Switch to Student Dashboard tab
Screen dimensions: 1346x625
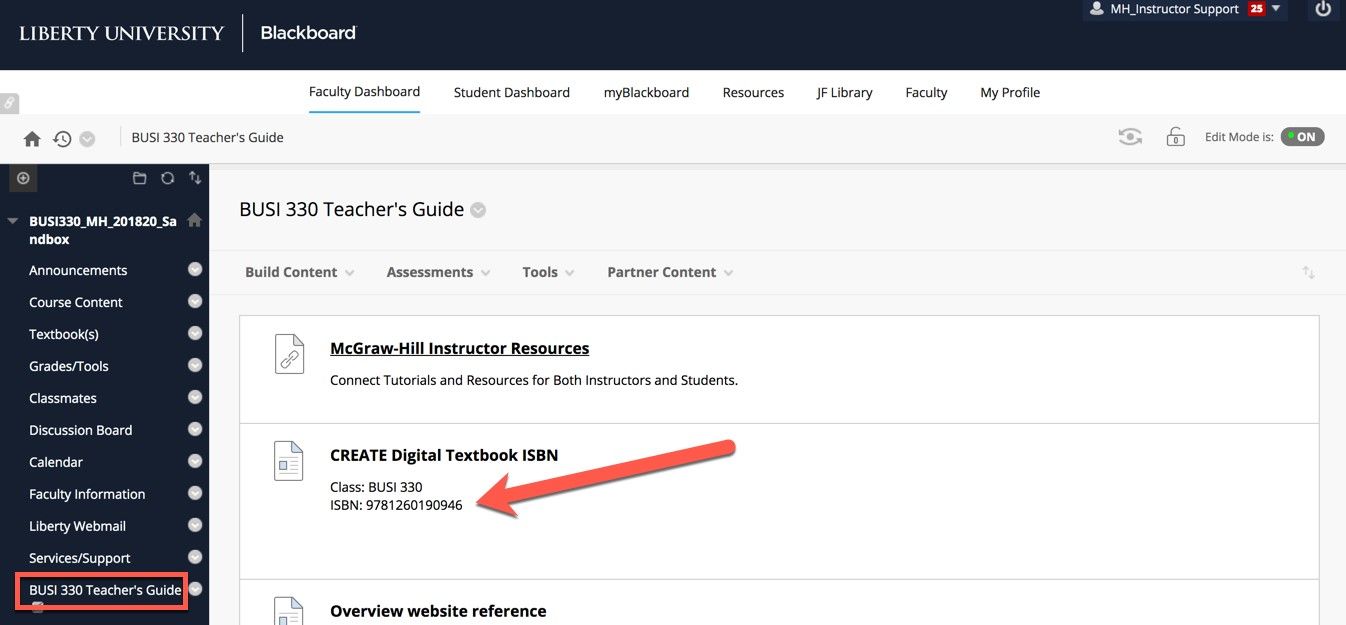pyautogui.click(x=512, y=92)
